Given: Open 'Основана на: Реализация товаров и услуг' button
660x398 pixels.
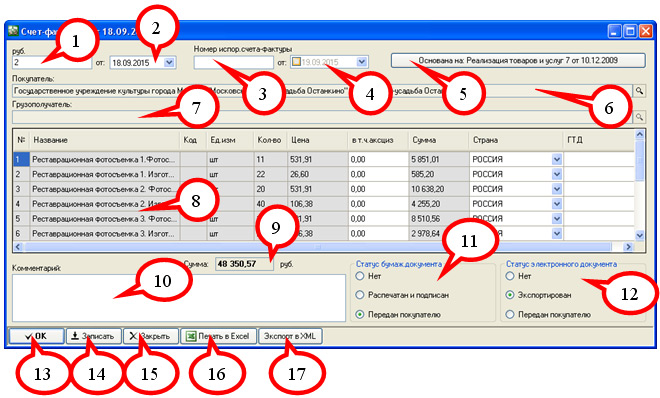Looking at the screenshot, I should pos(518,60).
